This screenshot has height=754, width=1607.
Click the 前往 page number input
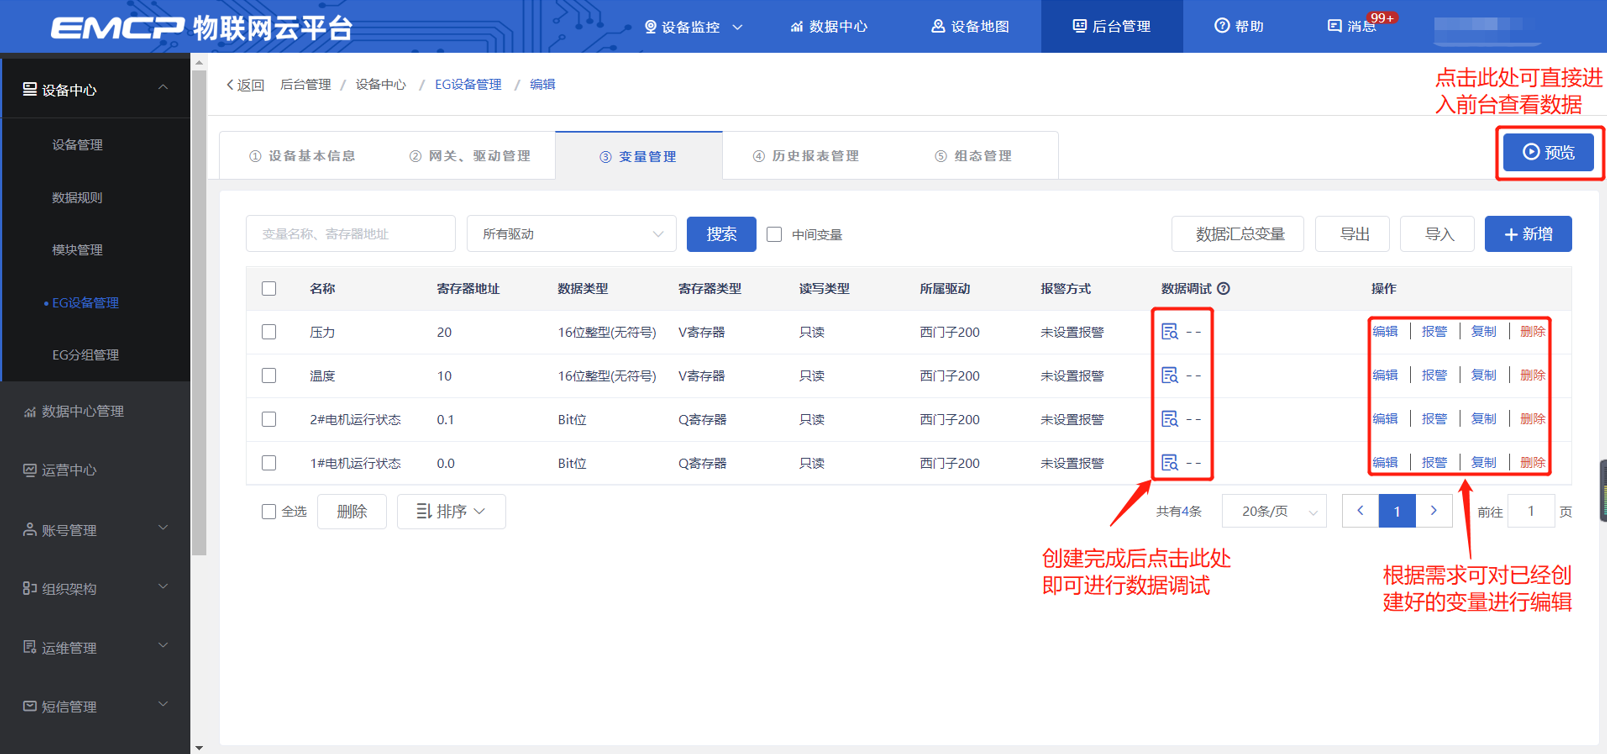[x=1531, y=511]
